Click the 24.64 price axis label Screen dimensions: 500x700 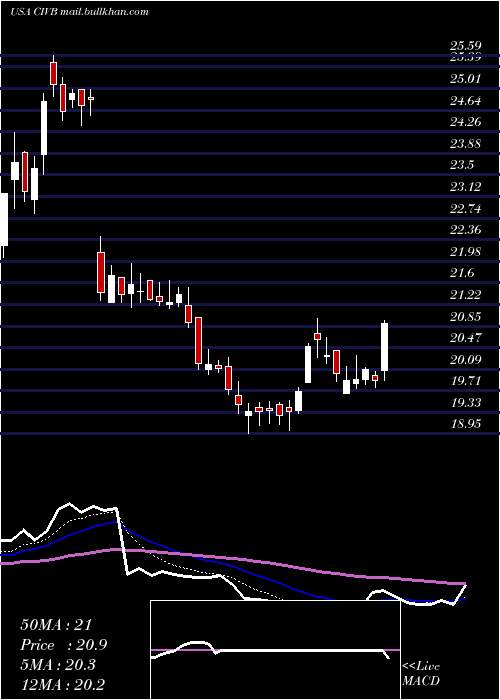pos(466,101)
